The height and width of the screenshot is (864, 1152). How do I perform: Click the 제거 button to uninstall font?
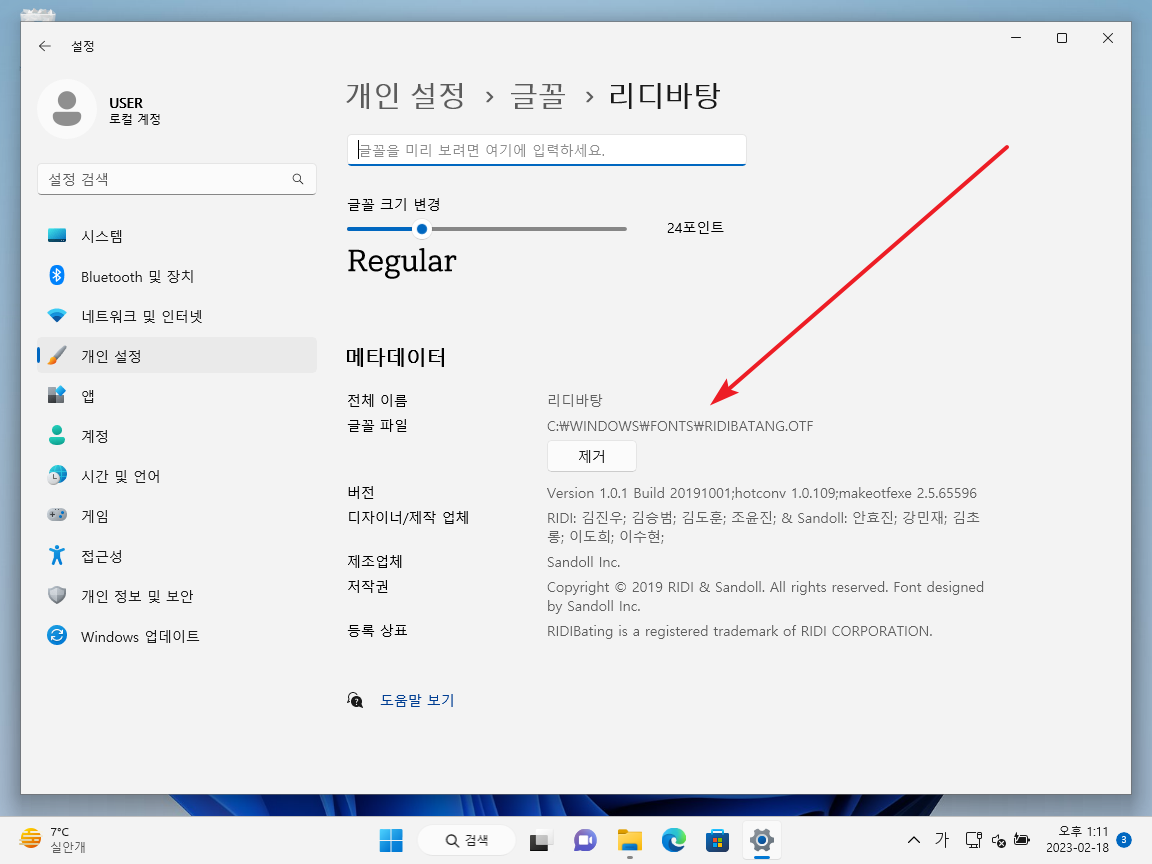tap(591, 456)
